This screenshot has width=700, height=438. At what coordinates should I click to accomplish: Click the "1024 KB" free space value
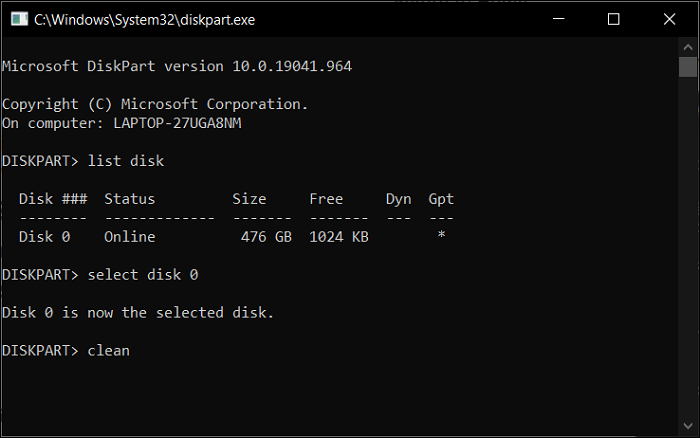tap(339, 237)
